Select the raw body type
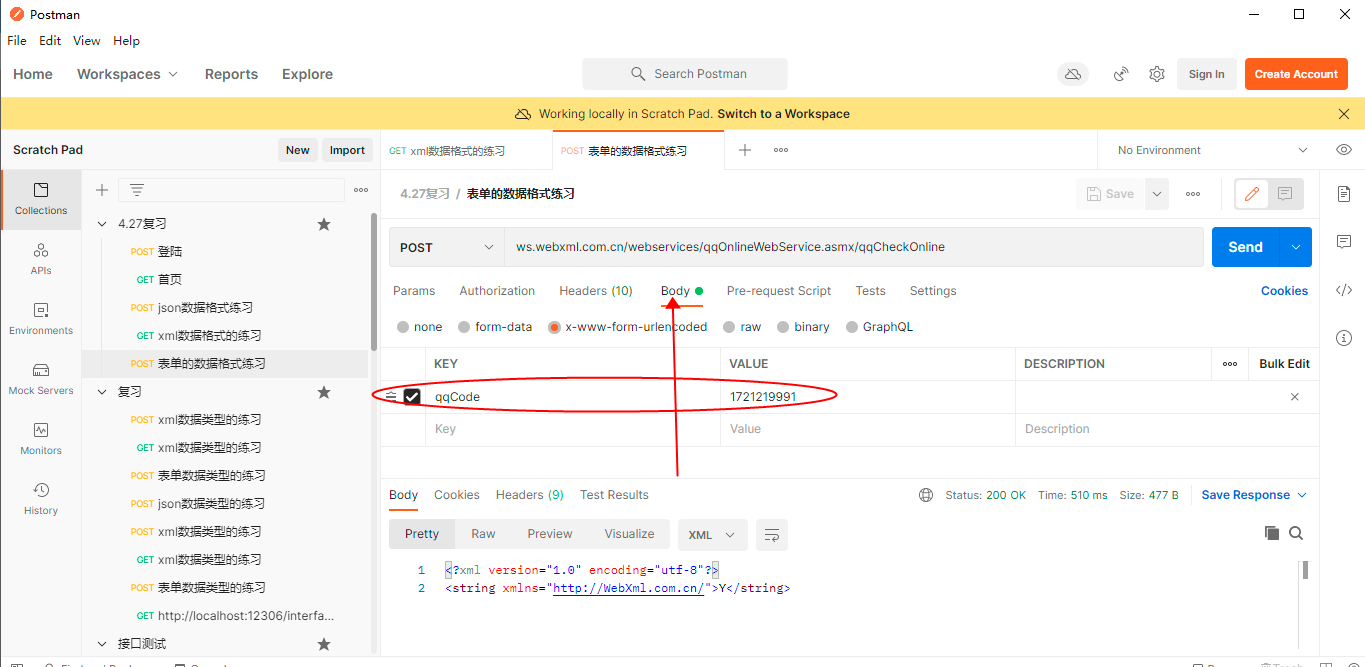 [730, 327]
